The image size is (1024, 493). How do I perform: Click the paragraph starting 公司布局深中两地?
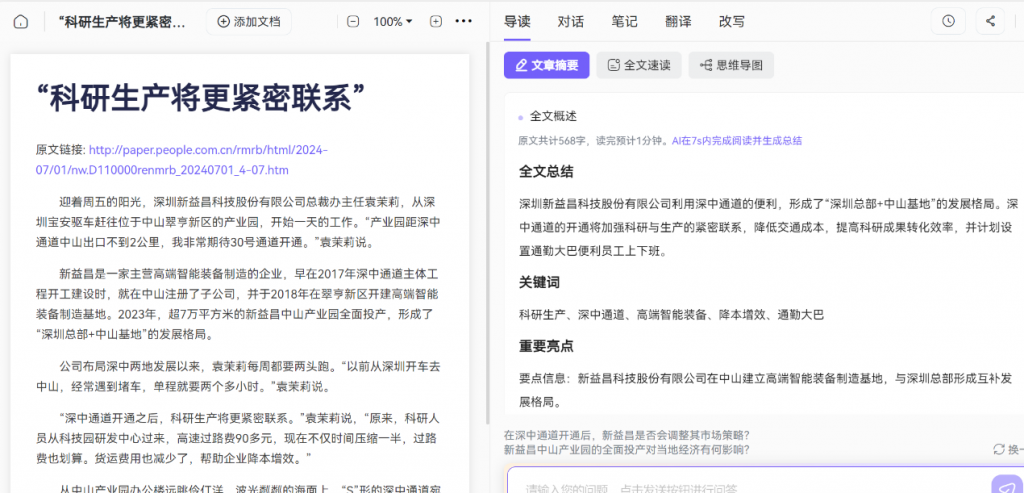(x=238, y=376)
